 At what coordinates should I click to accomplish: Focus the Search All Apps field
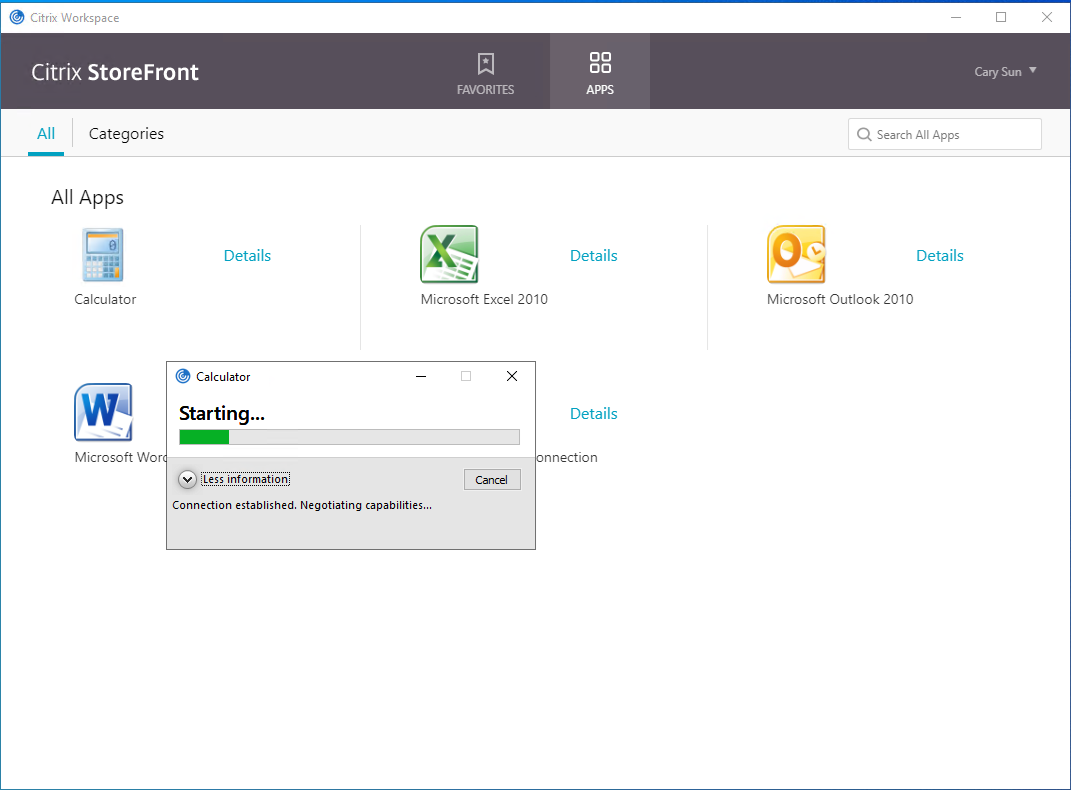point(945,134)
